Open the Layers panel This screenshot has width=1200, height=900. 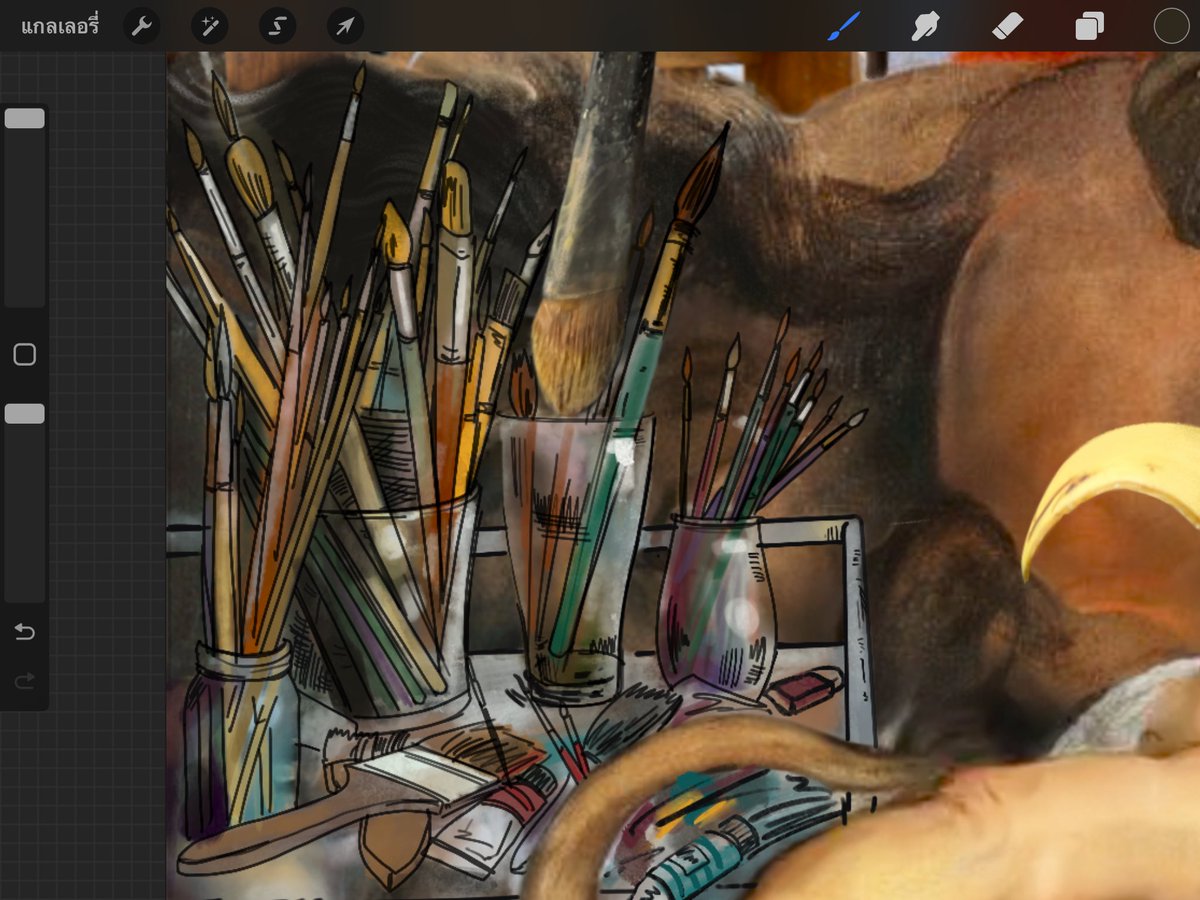tap(1089, 26)
